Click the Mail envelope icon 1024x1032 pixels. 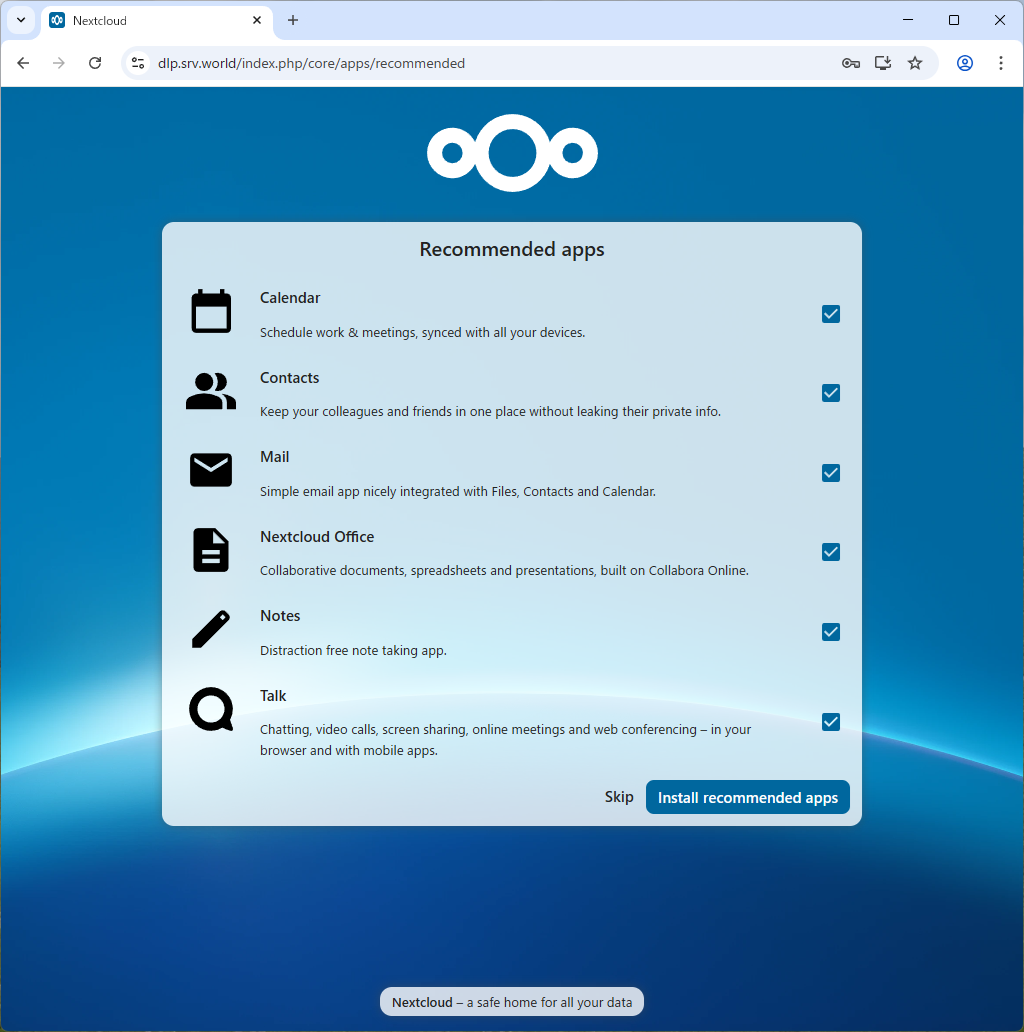click(210, 470)
